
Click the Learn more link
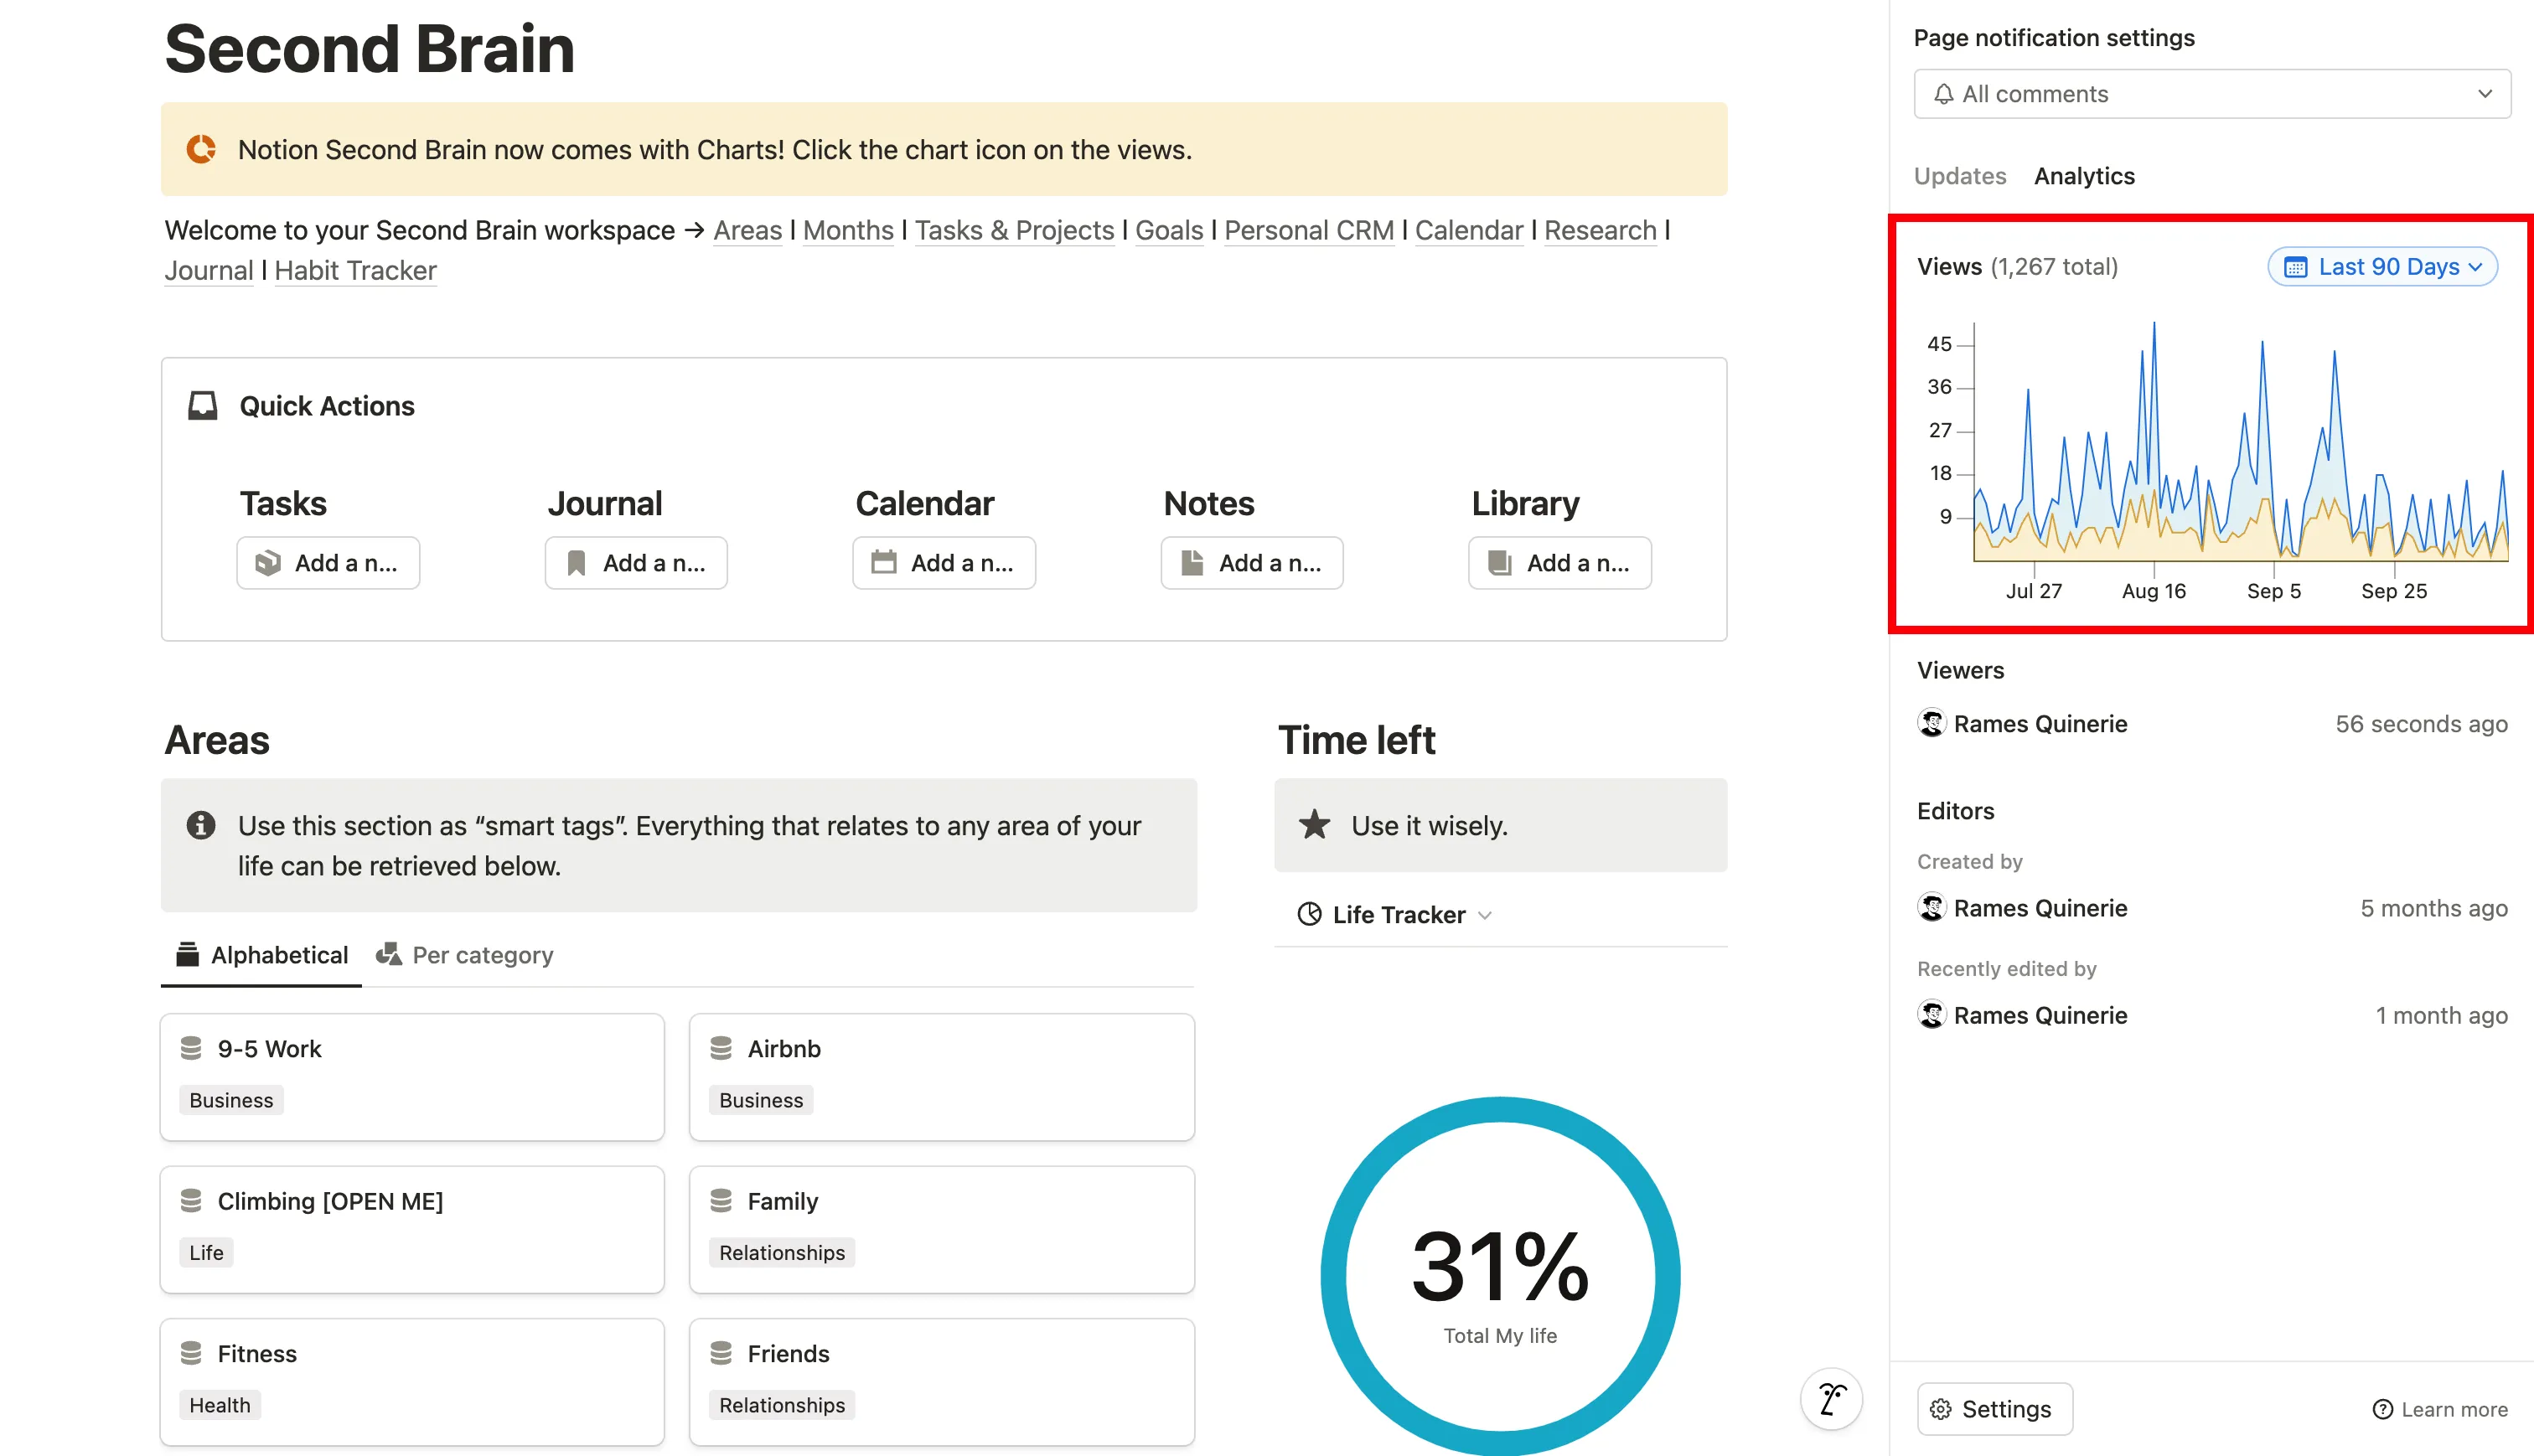(2440, 1409)
